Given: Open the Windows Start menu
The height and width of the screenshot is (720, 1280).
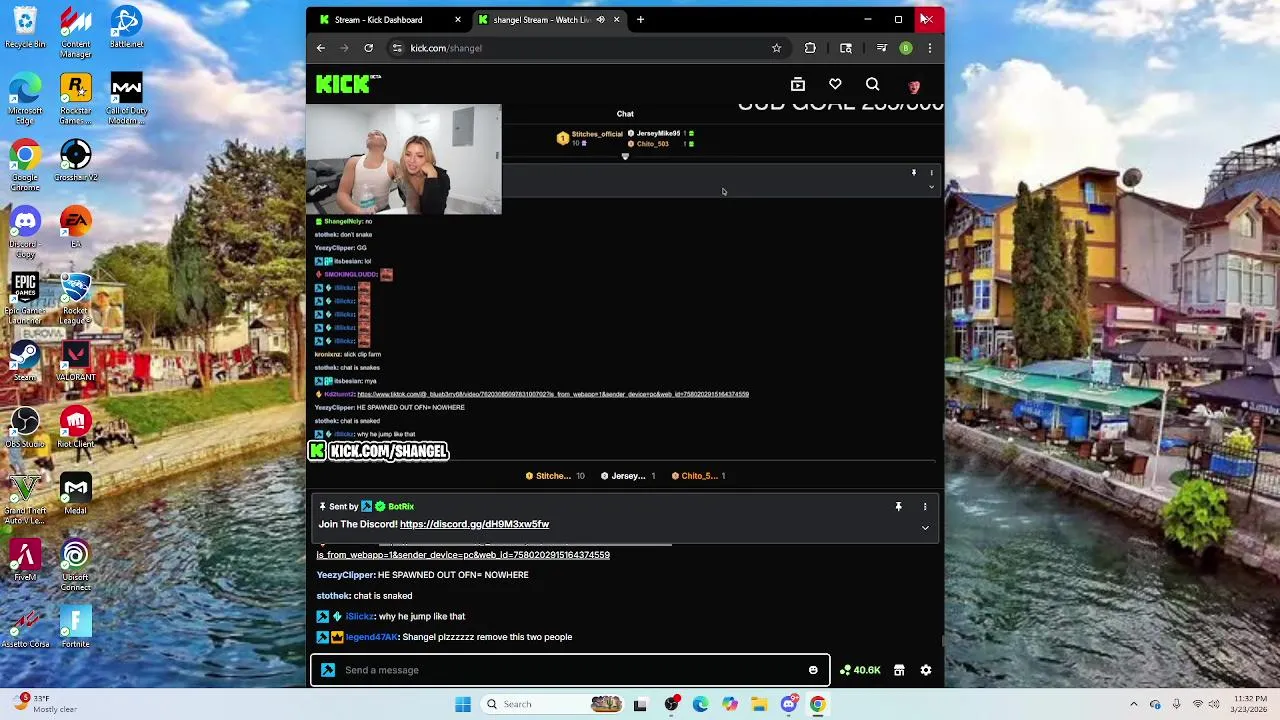Looking at the screenshot, I should [x=463, y=704].
